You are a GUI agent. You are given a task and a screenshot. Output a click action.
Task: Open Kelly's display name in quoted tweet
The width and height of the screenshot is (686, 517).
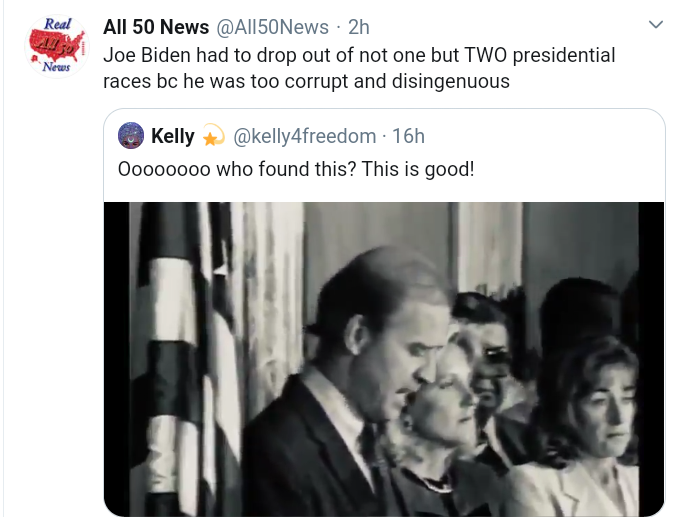point(172,136)
